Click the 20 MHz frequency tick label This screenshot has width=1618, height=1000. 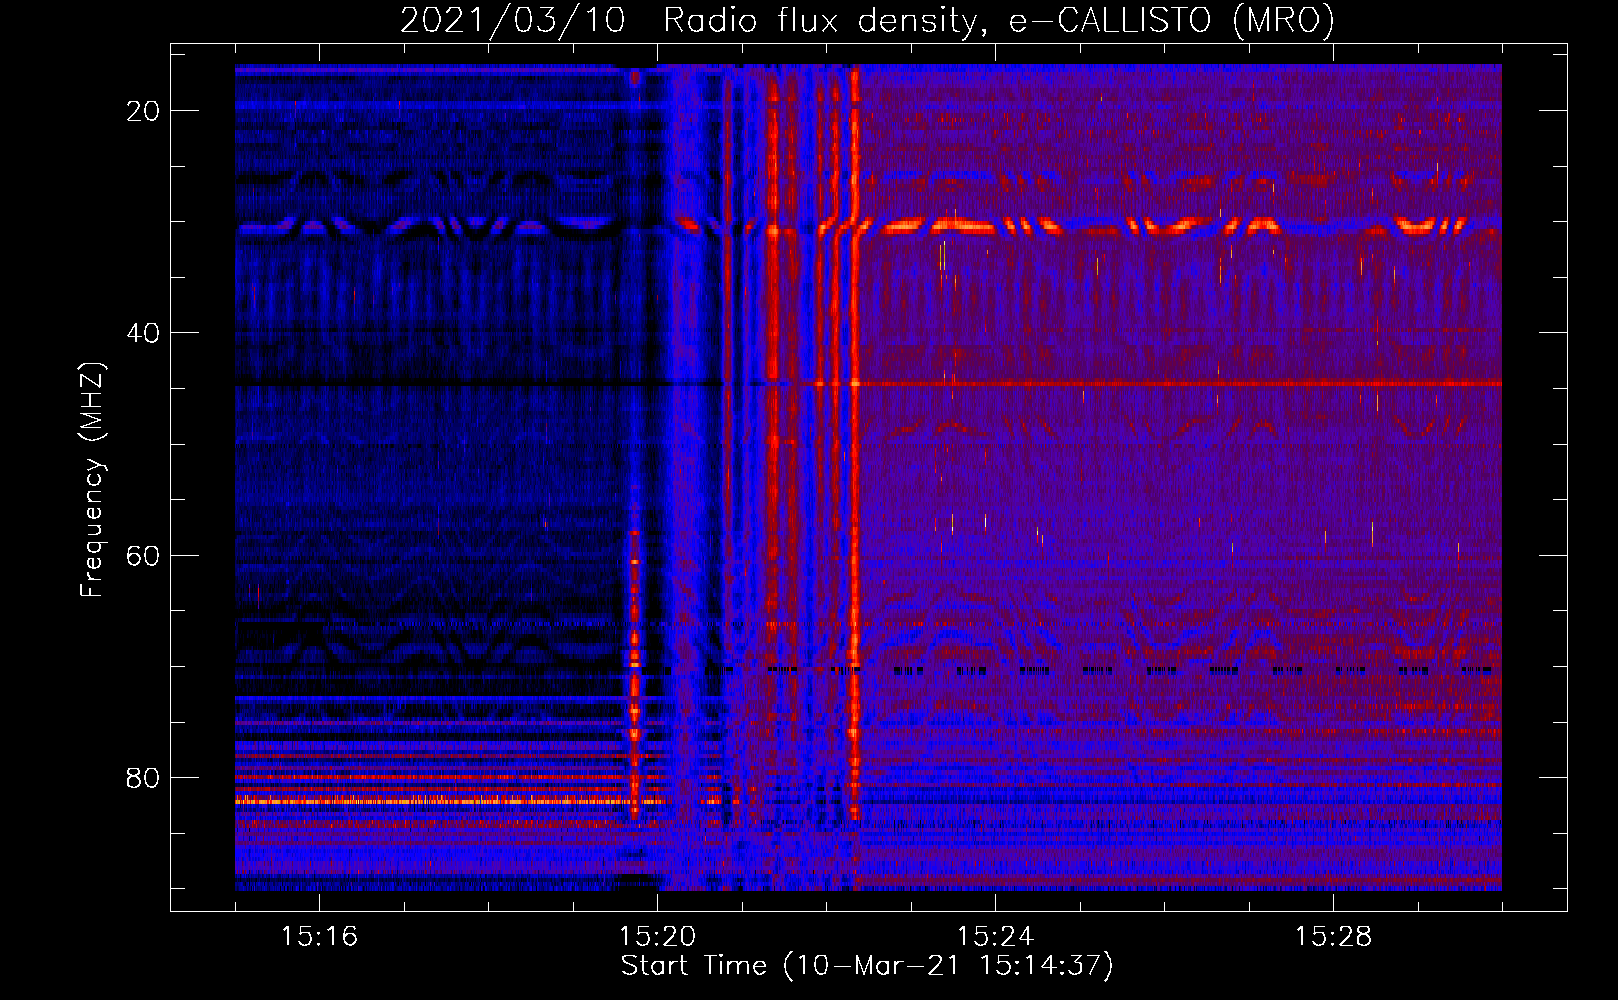click(x=143, y=111)
